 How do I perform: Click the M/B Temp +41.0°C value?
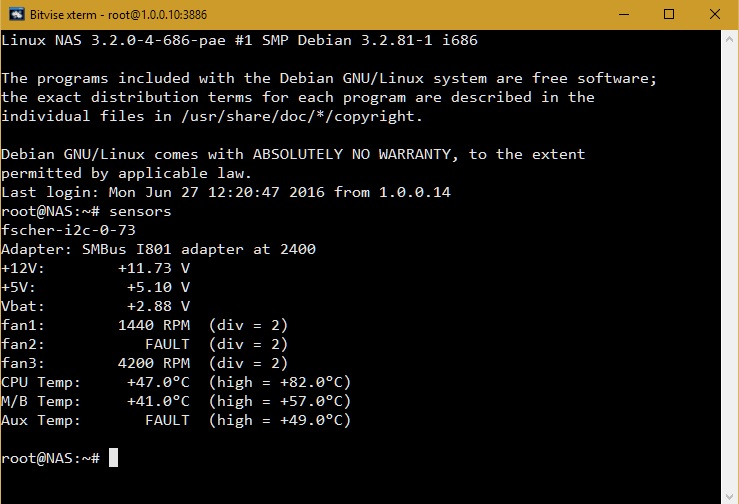[158, 401]
